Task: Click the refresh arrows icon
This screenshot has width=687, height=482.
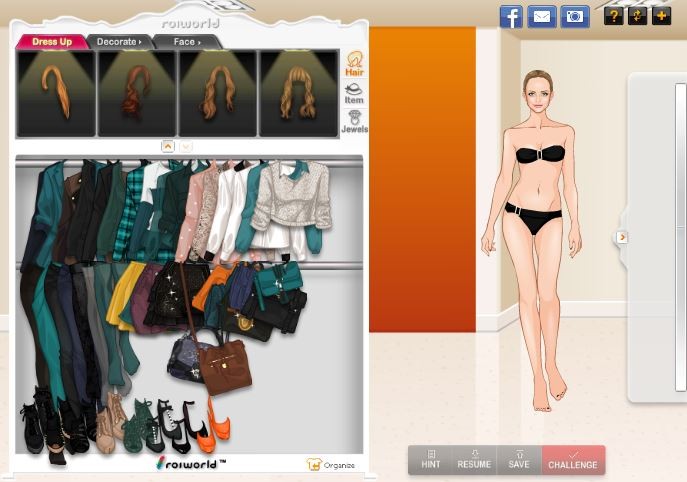Action: tap(637, 16)
